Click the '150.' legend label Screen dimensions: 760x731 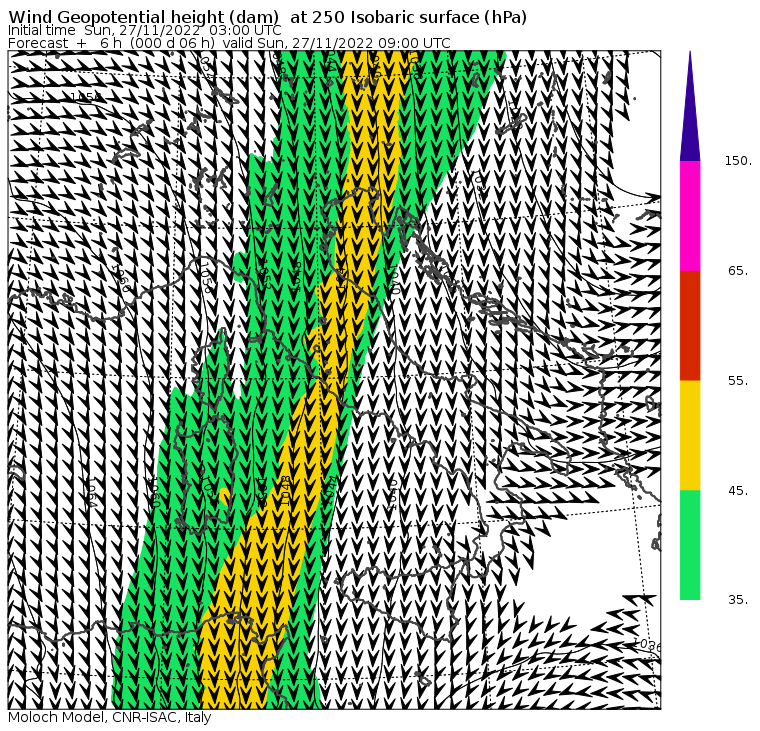[738, 161]
